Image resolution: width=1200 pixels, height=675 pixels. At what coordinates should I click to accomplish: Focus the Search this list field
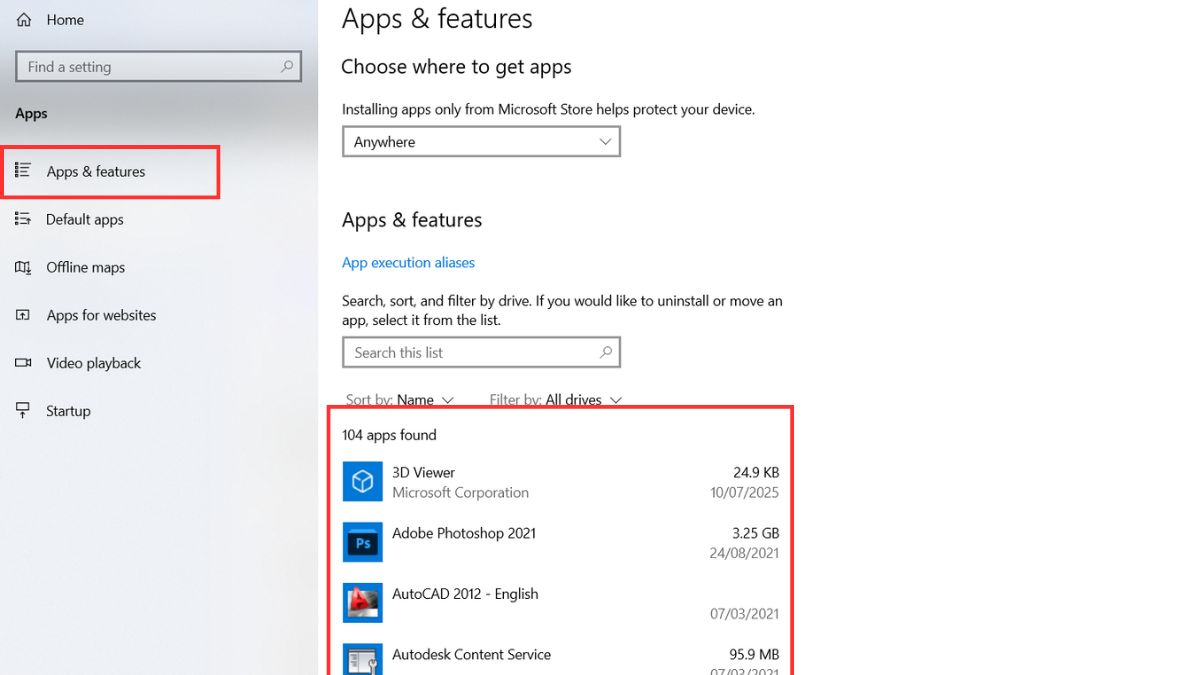[x=481, y=352]
